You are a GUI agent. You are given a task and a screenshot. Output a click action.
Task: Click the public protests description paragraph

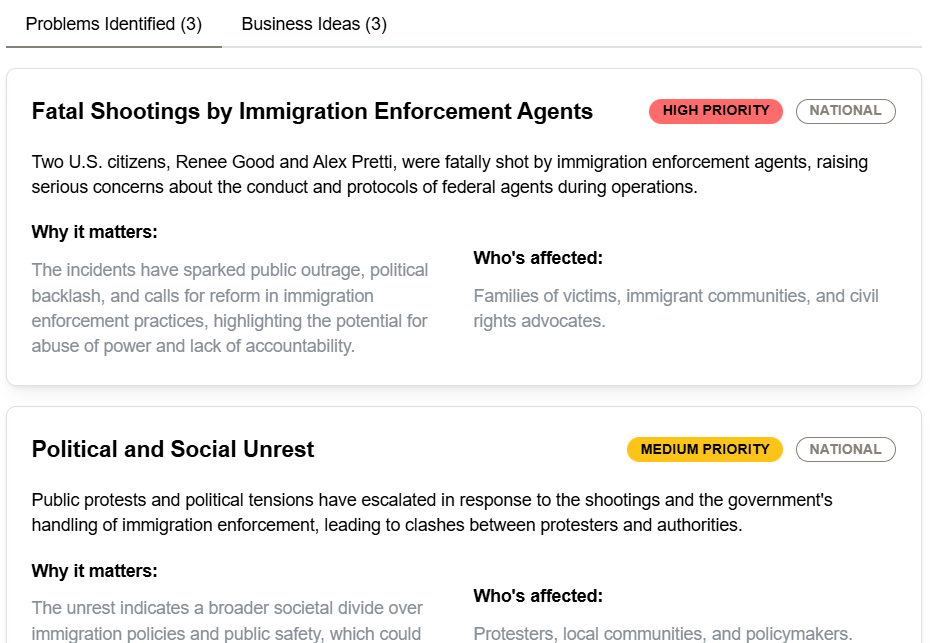click(x=431, y=512)
